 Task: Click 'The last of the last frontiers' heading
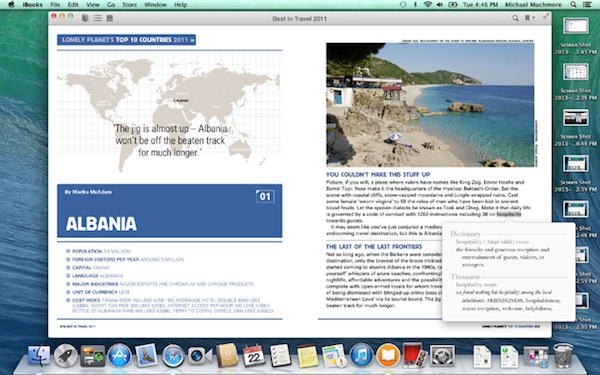click(374, 247)
